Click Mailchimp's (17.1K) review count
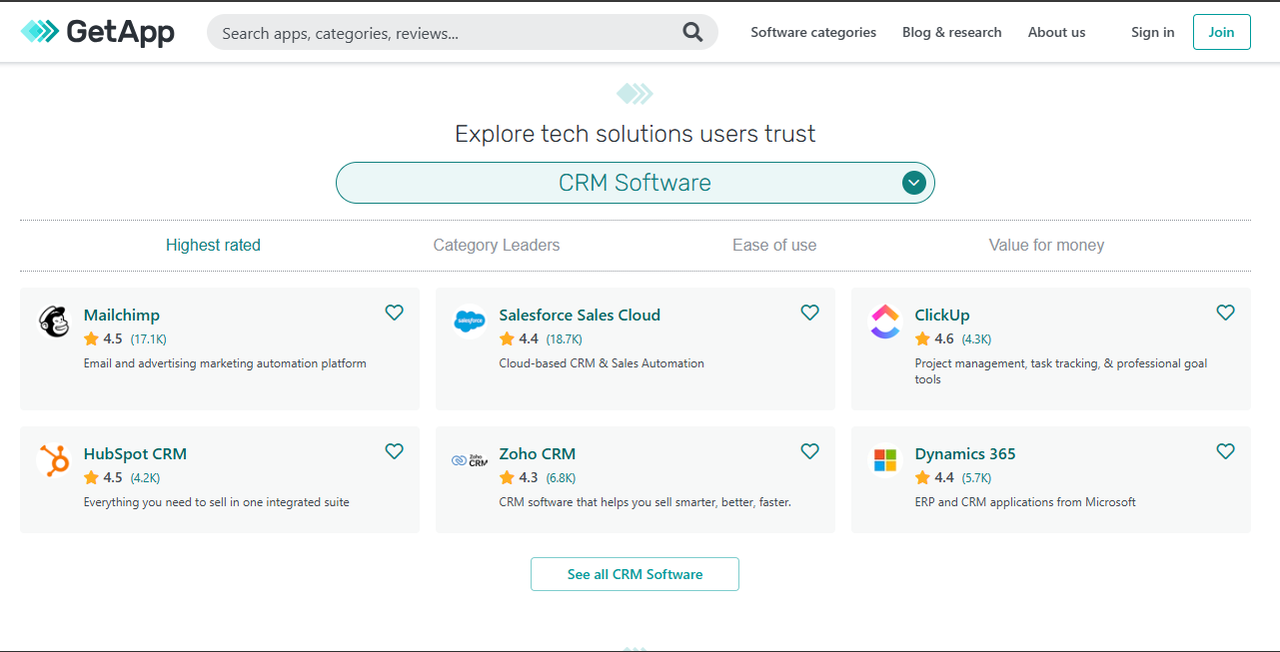The image size is (1280, 652). tap(148, 339)
